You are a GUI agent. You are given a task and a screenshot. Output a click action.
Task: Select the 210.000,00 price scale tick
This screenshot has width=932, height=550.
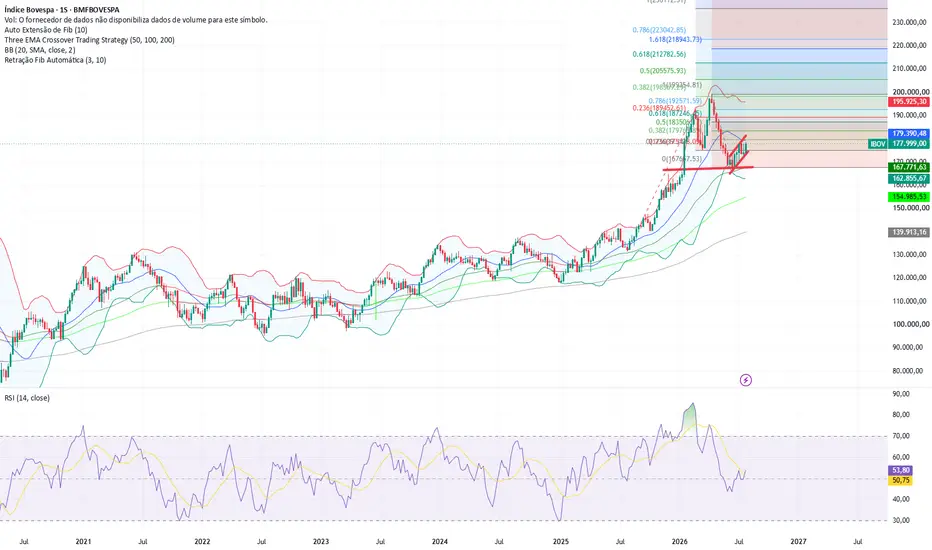pyautogui.click(x=909, y=69)
